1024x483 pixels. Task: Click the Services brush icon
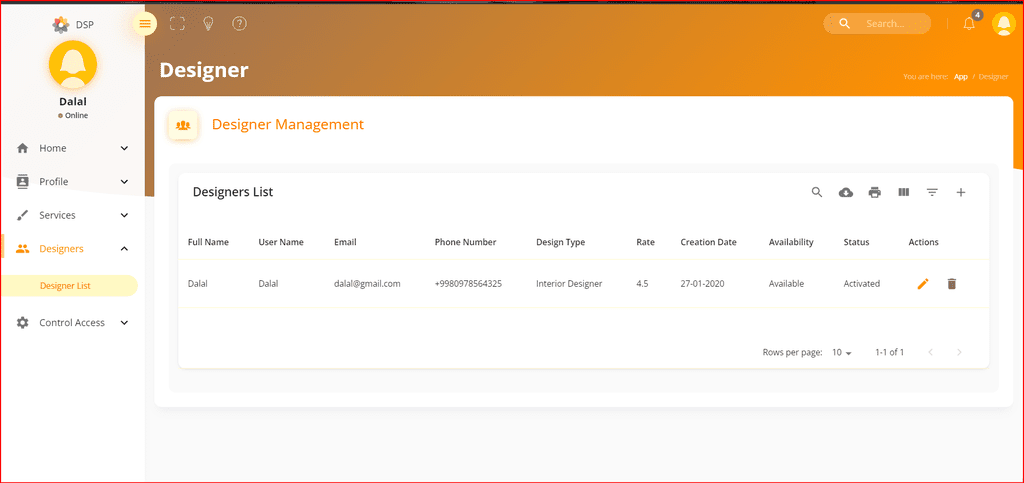(x=23, y=215)
